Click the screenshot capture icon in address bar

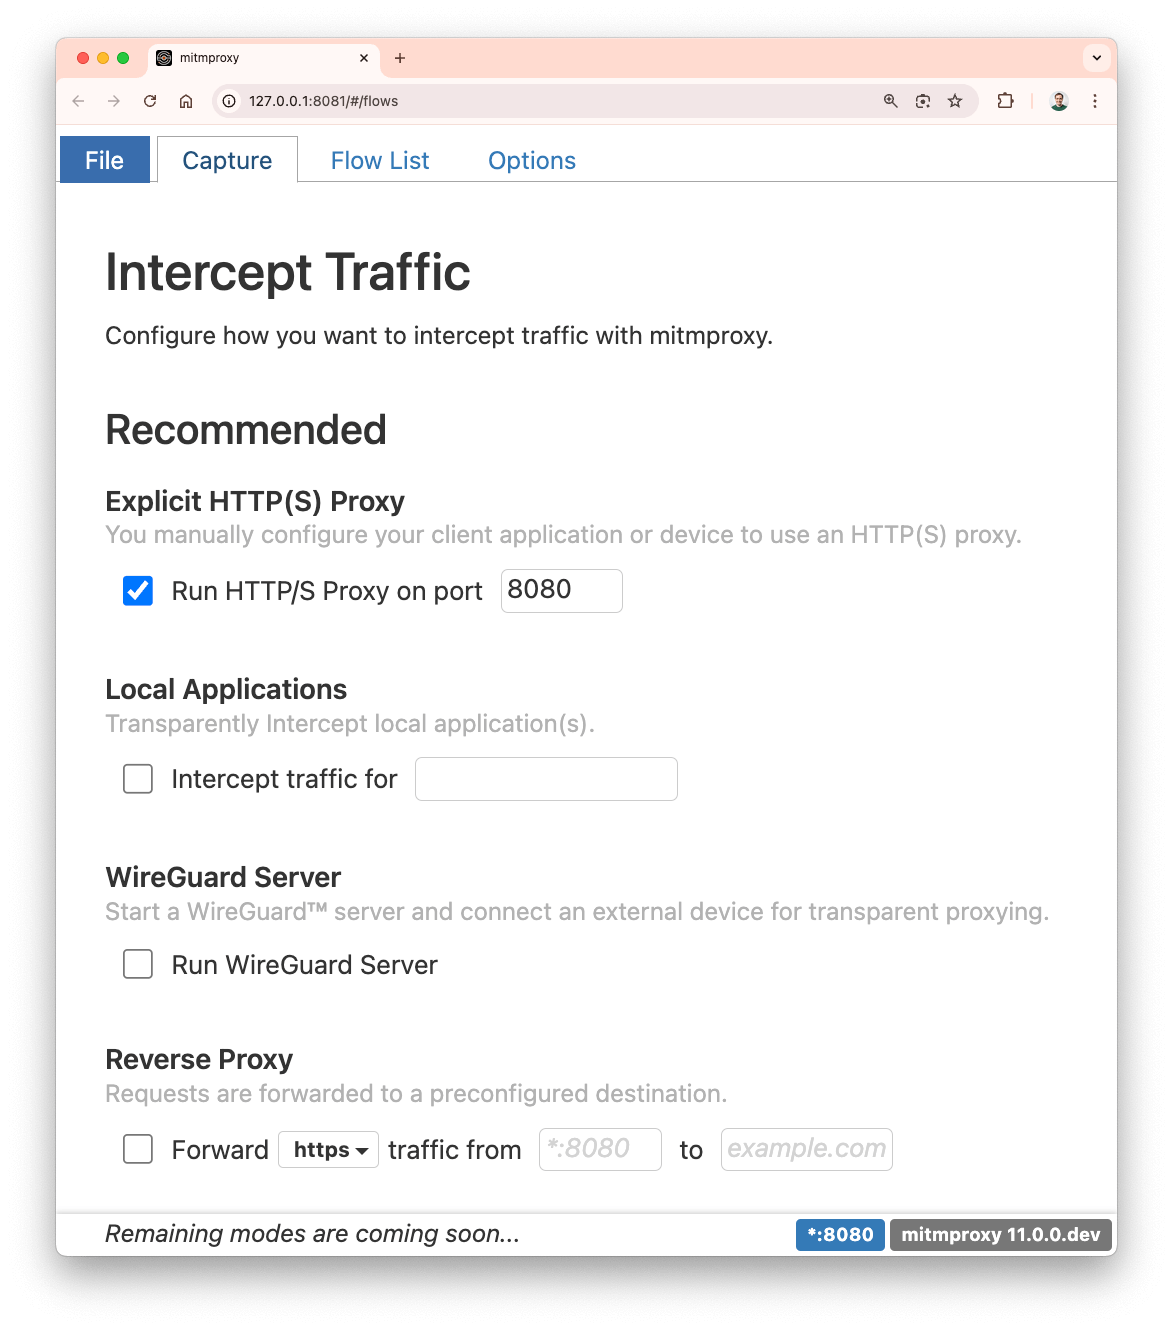[923, 101]
